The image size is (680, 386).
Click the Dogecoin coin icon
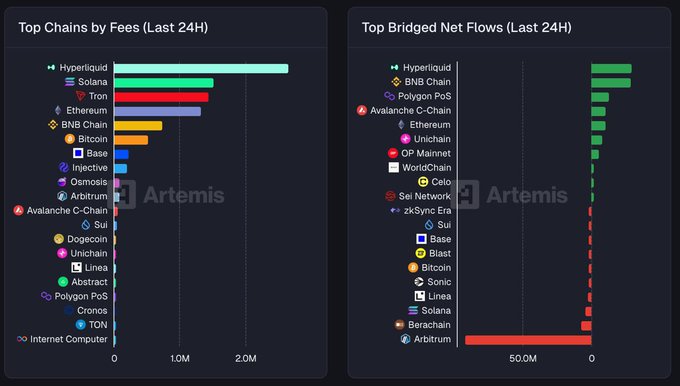tap(59, 239)
